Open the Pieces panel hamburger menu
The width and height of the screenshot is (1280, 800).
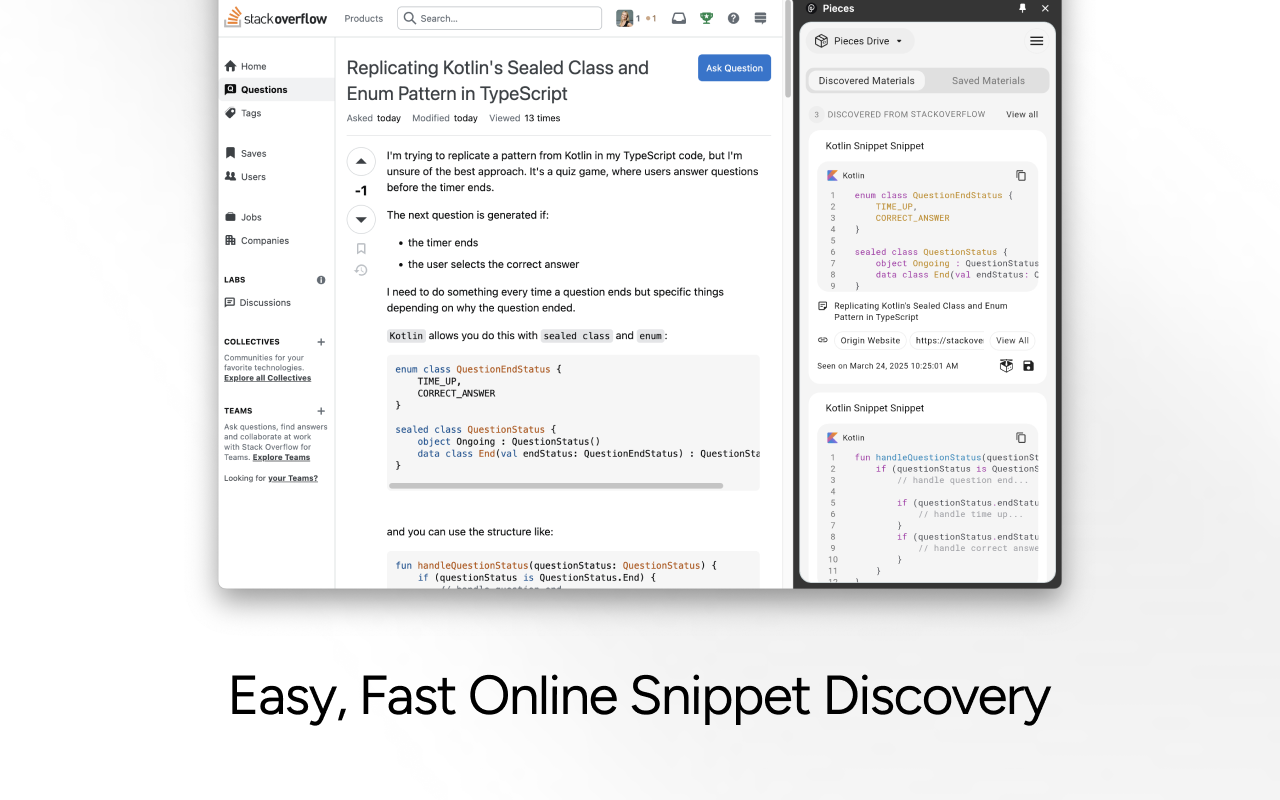1036,41
